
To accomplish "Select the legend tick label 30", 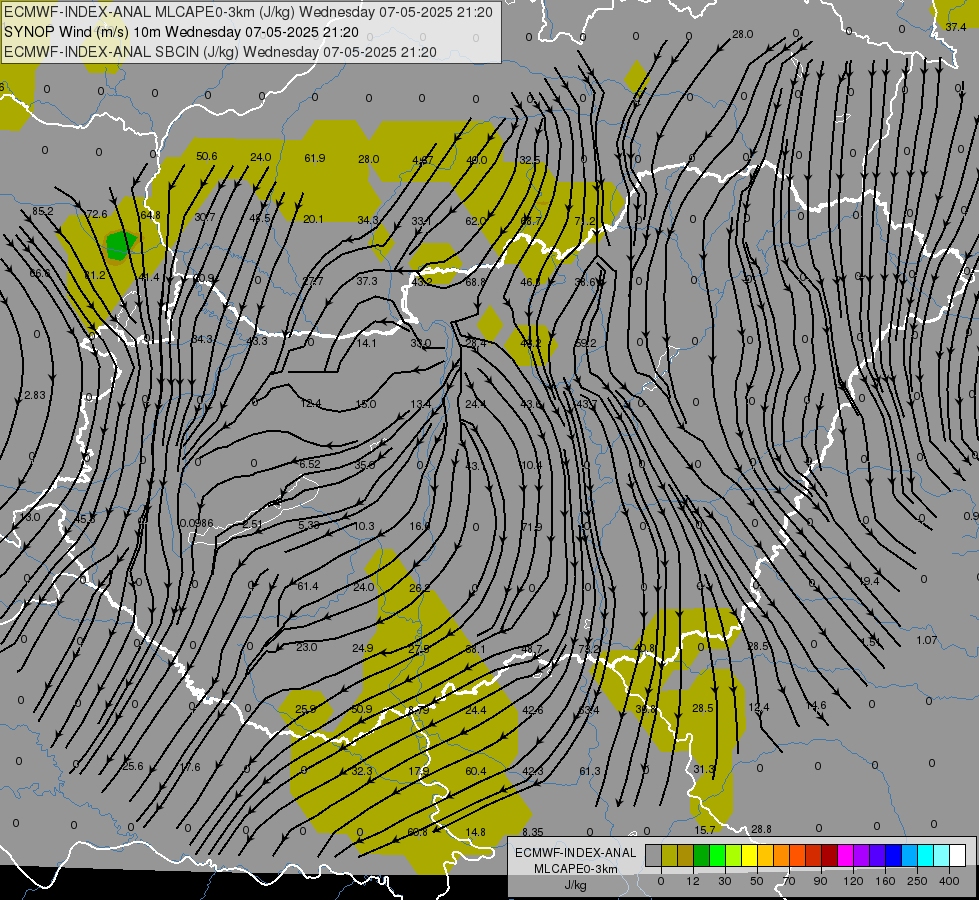I will click(724, 881).
